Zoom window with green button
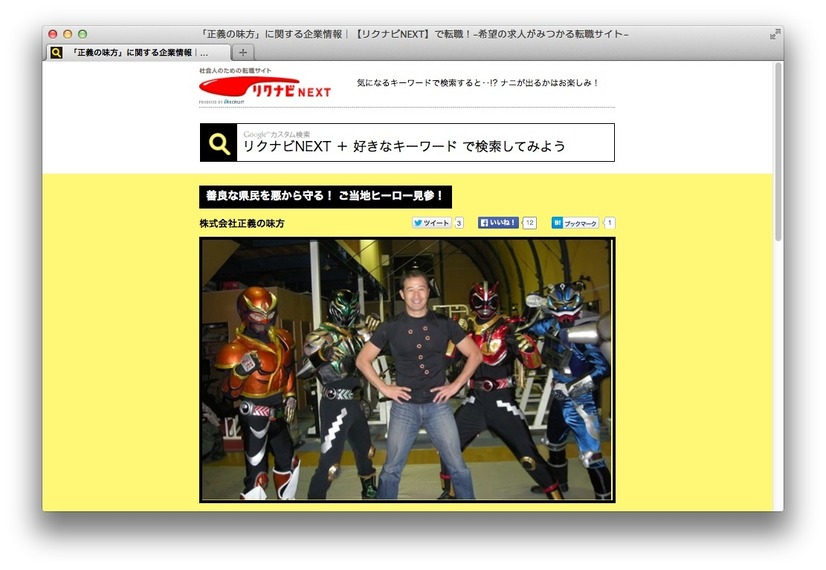 tap(82, 34)
